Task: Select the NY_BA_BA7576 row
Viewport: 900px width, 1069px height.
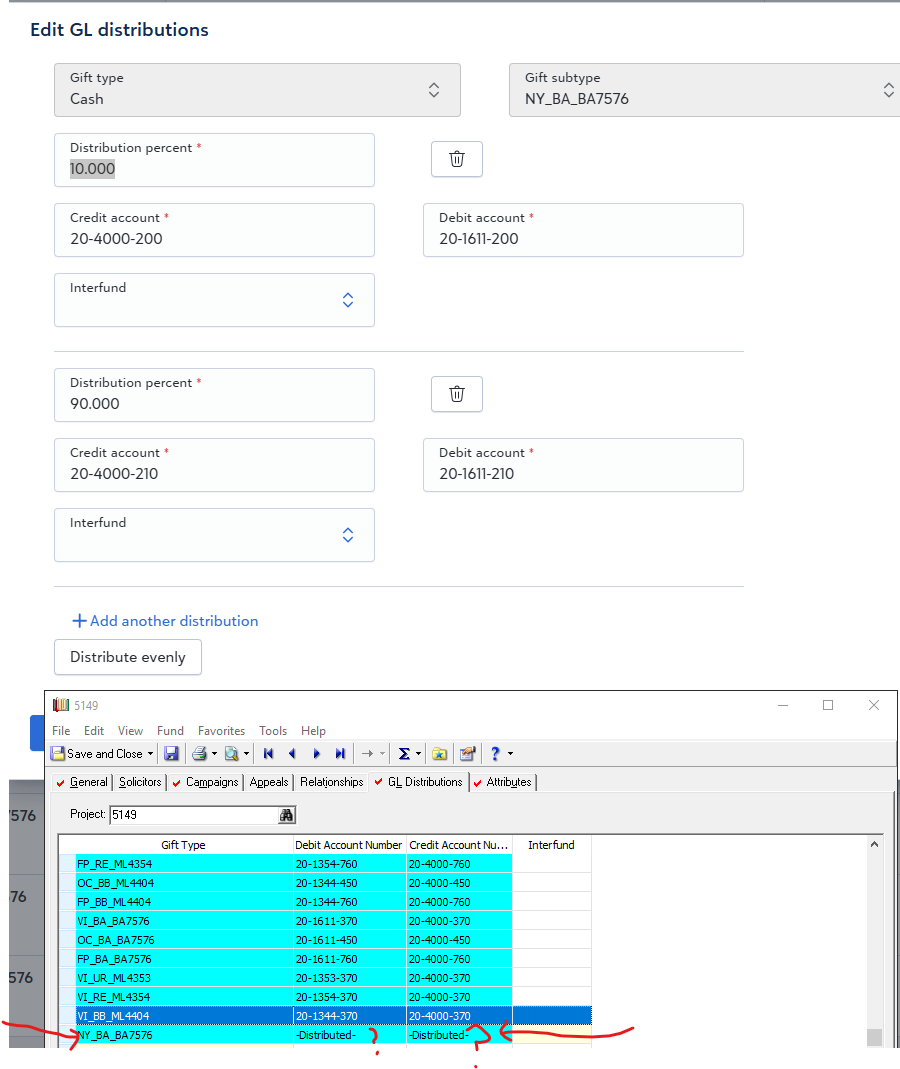Action: [325, 1035]
